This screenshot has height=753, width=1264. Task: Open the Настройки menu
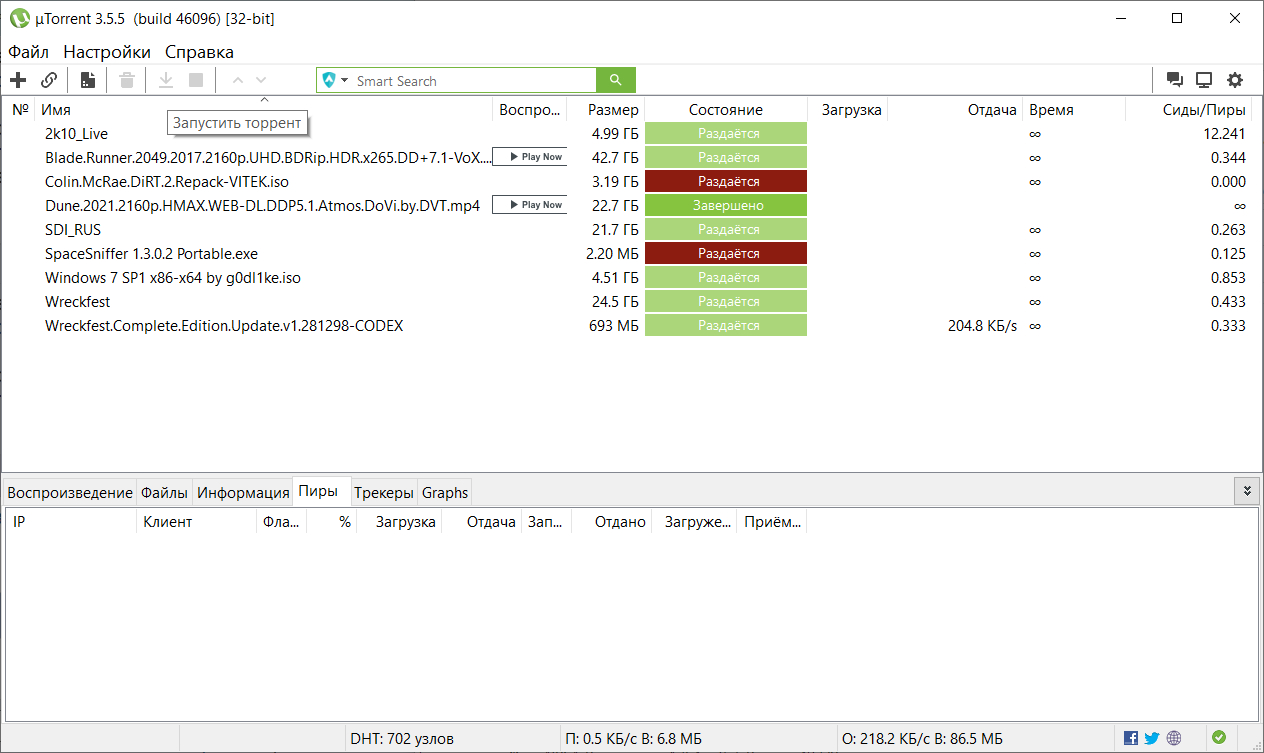click(x=107, y=52)
